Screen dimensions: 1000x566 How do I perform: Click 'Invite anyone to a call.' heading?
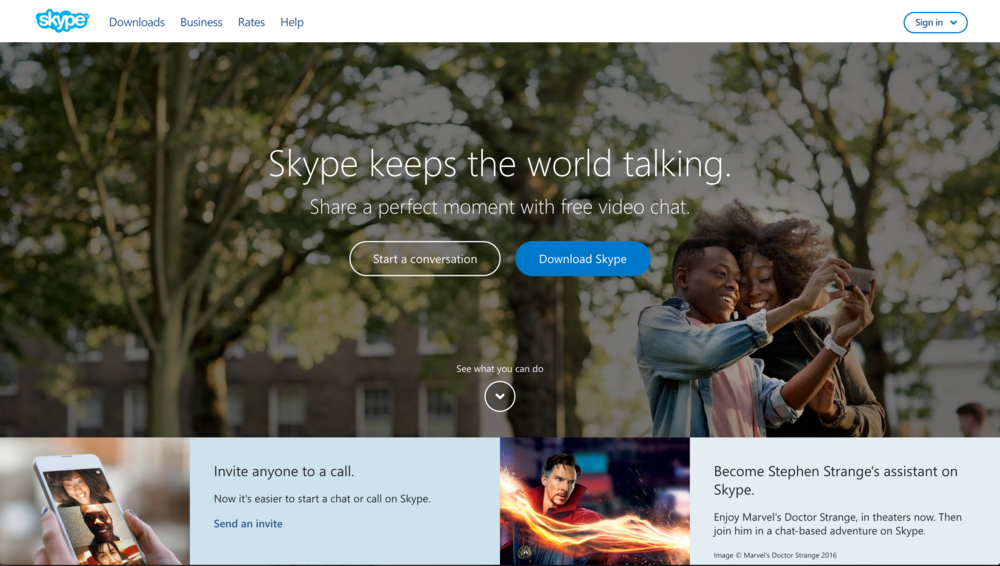click(284, 472)
